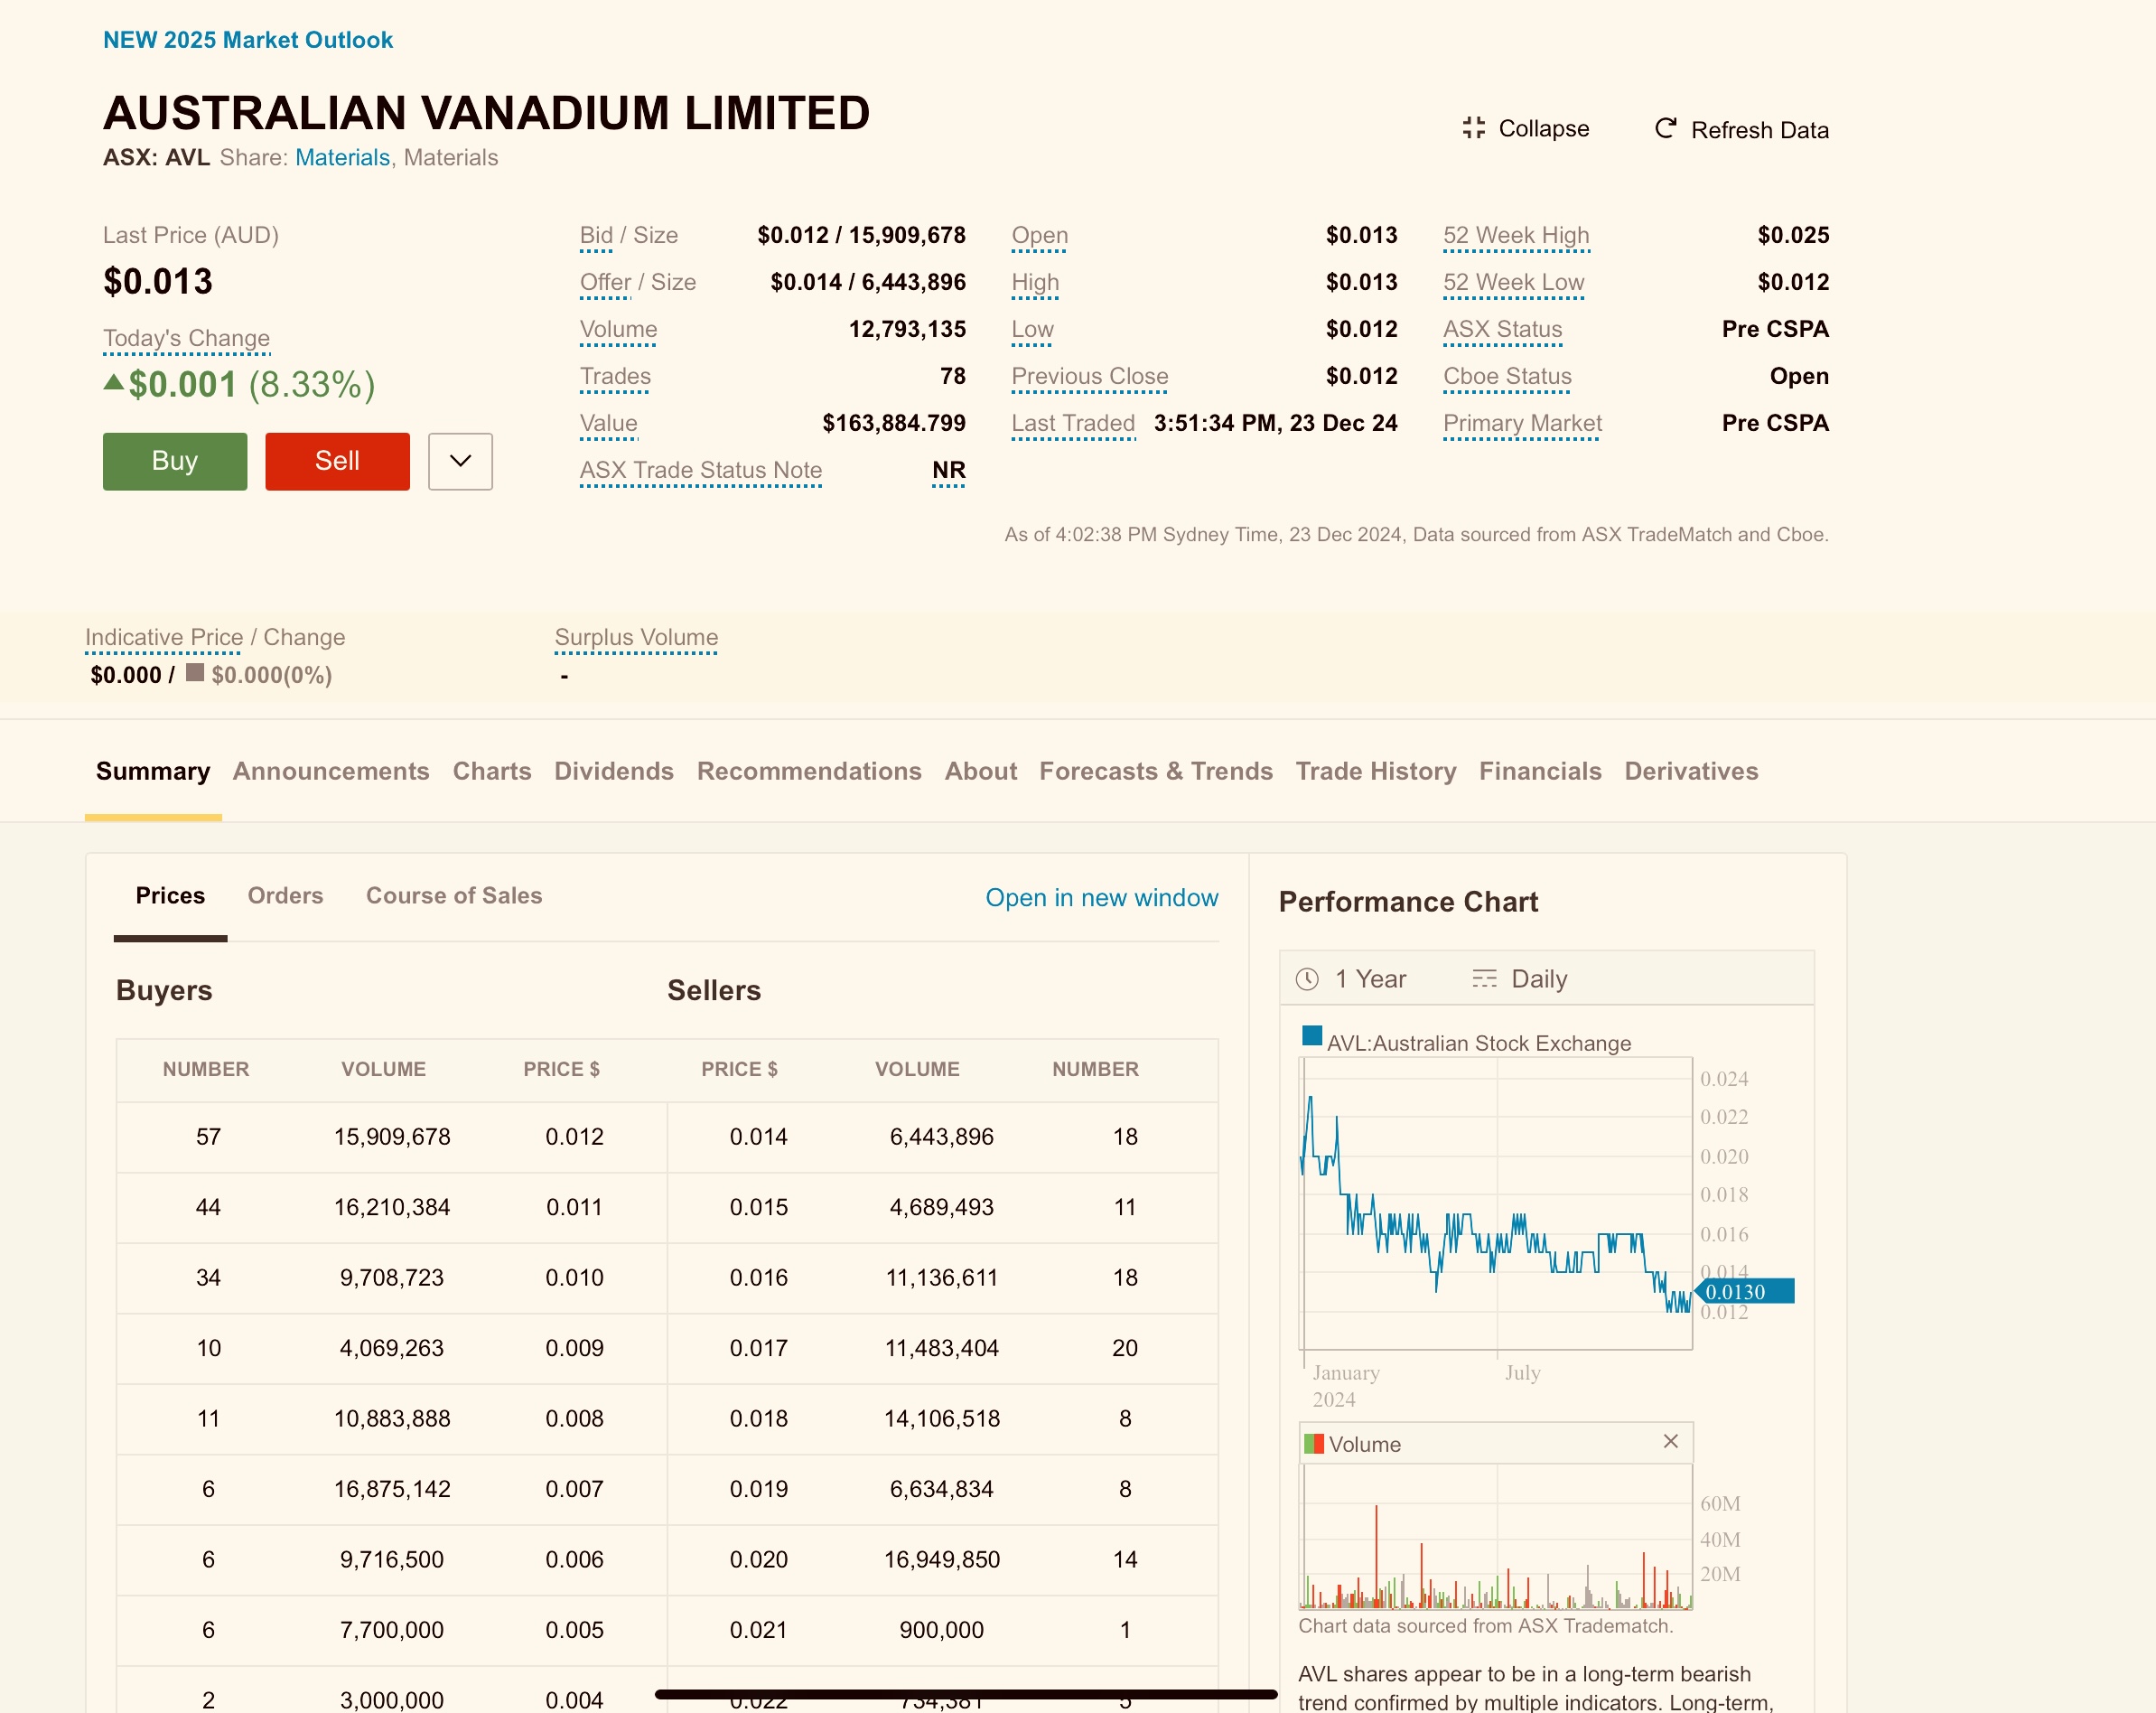Click buyer volume 15,909,678 cell
This screenshot has width=2156, height=1713.
click(392, 1137)
